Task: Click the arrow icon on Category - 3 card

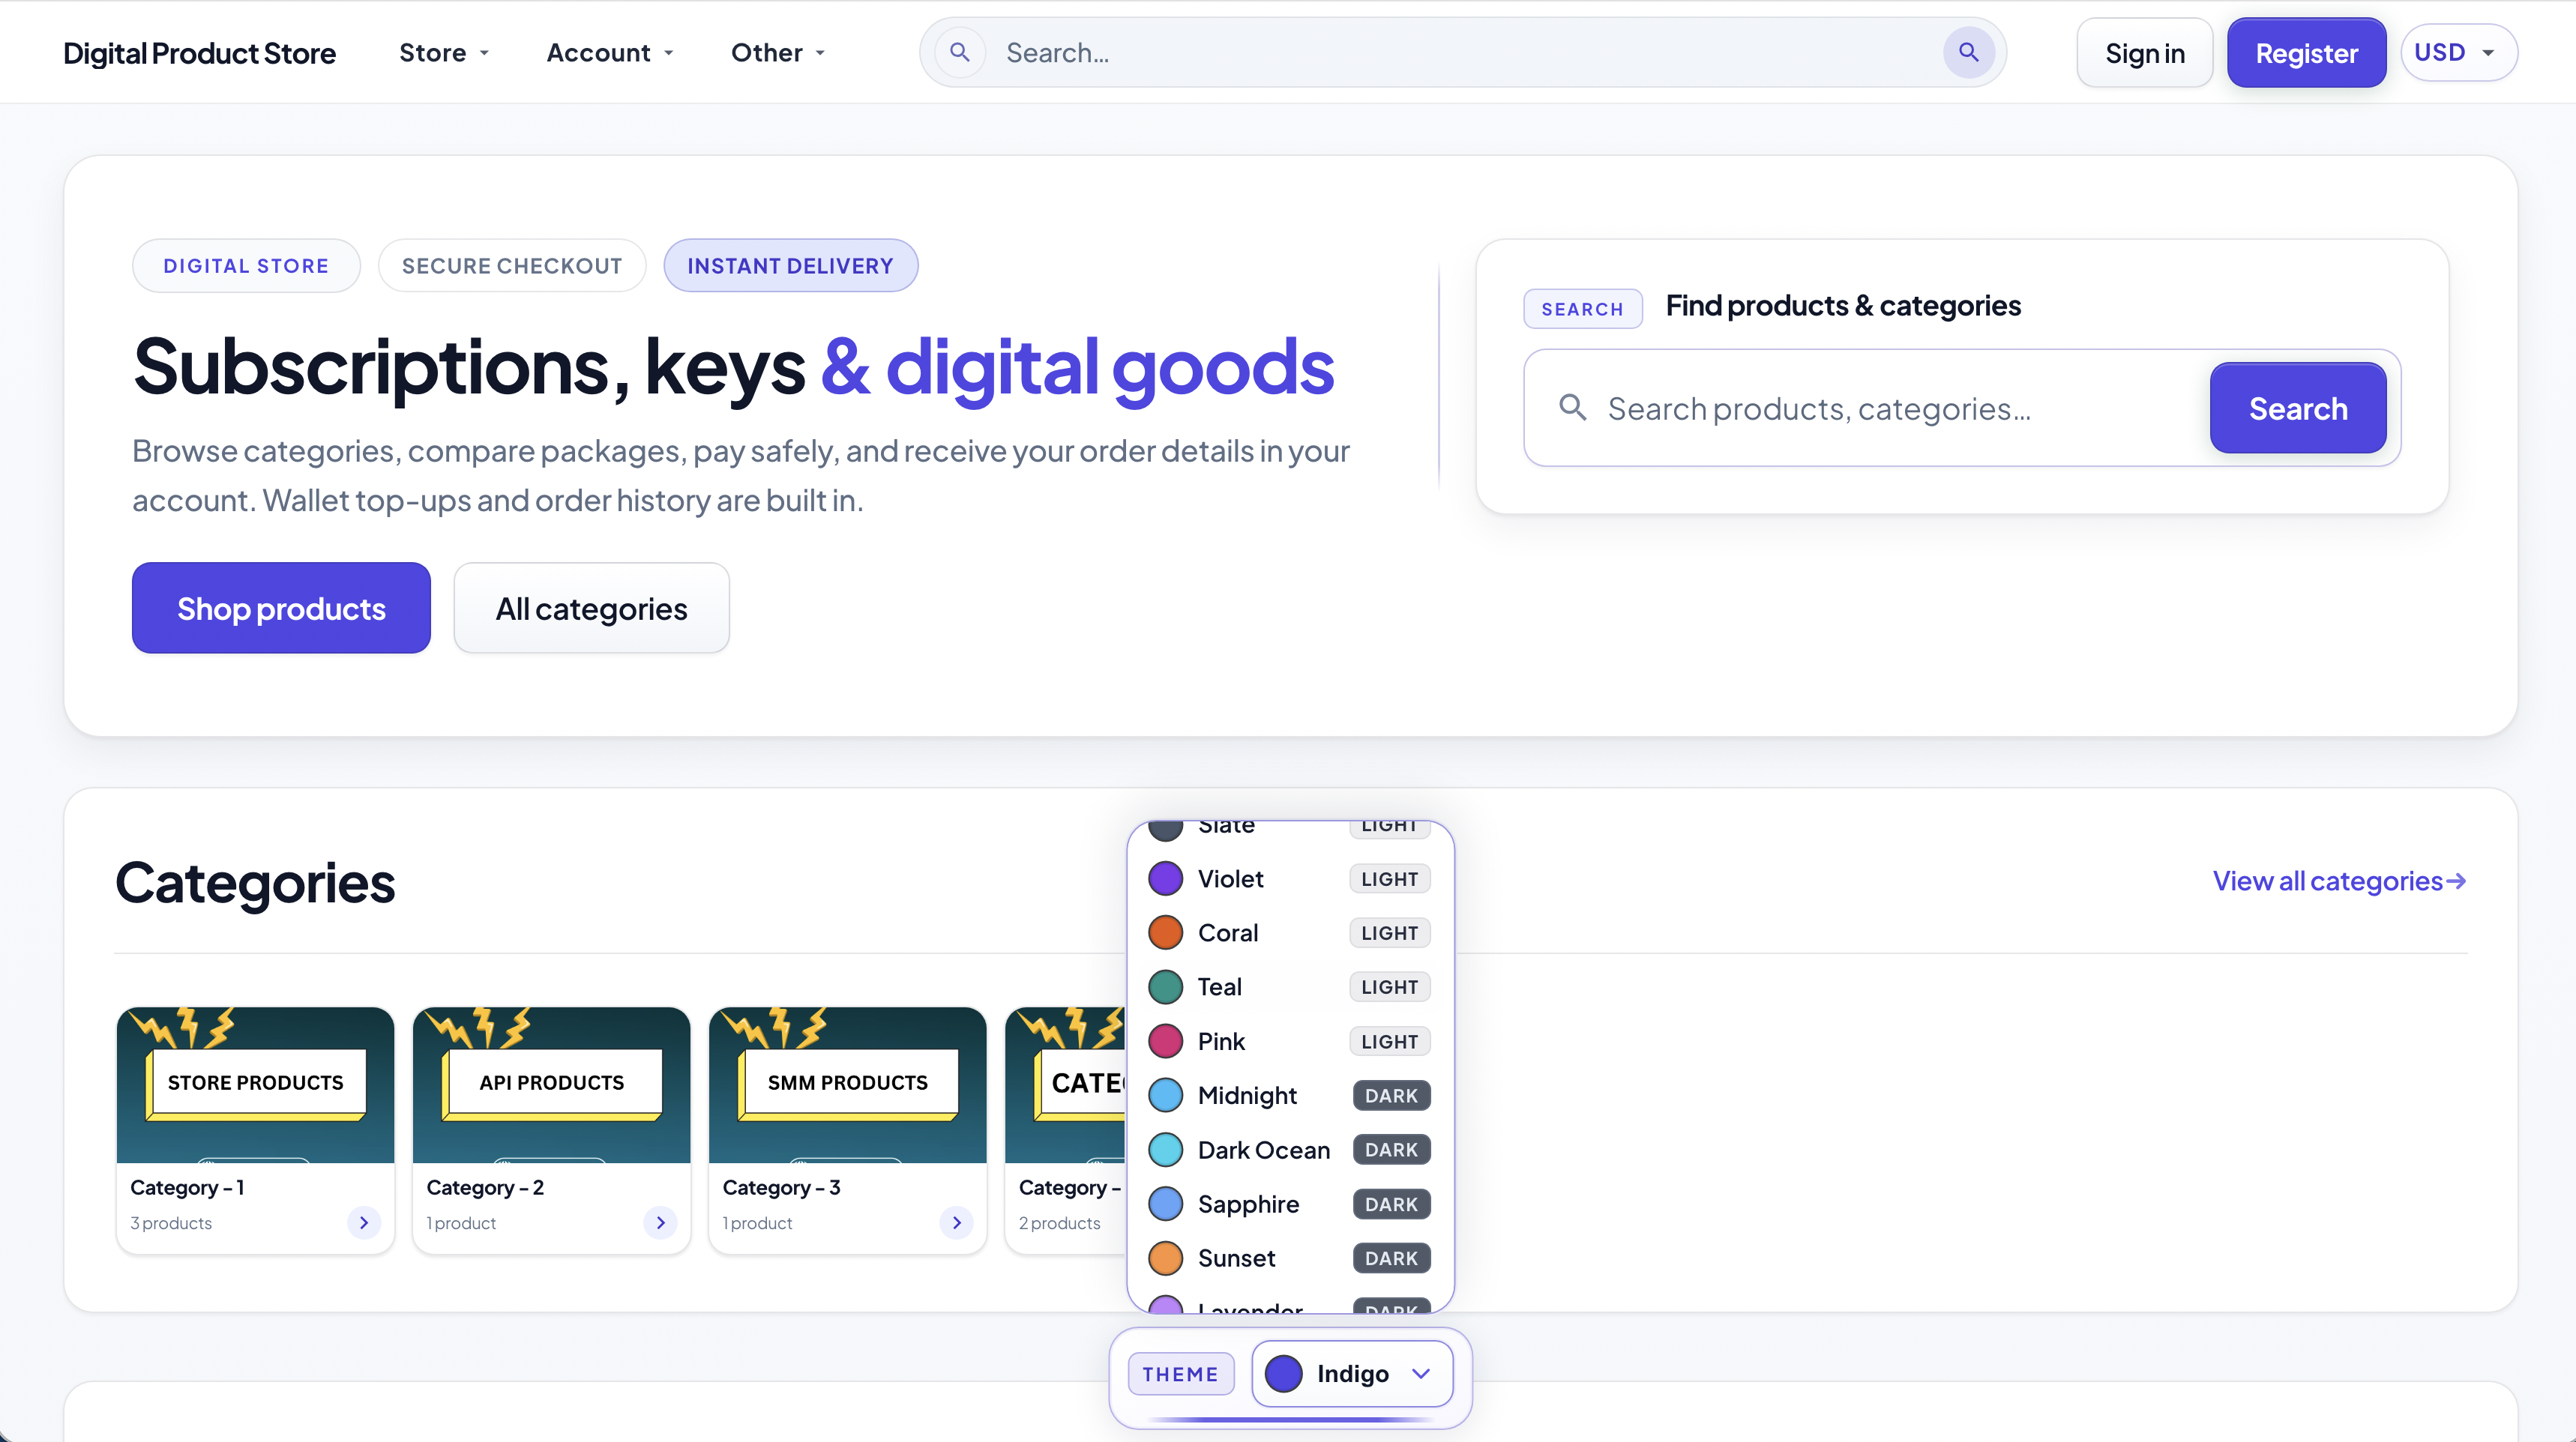Action: (x=956, y=1222)
